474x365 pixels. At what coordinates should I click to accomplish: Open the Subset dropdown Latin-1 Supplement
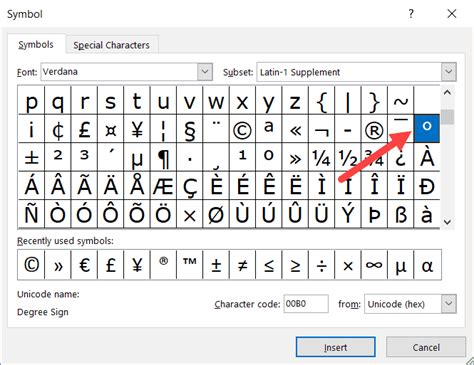(x=449, y=72)
